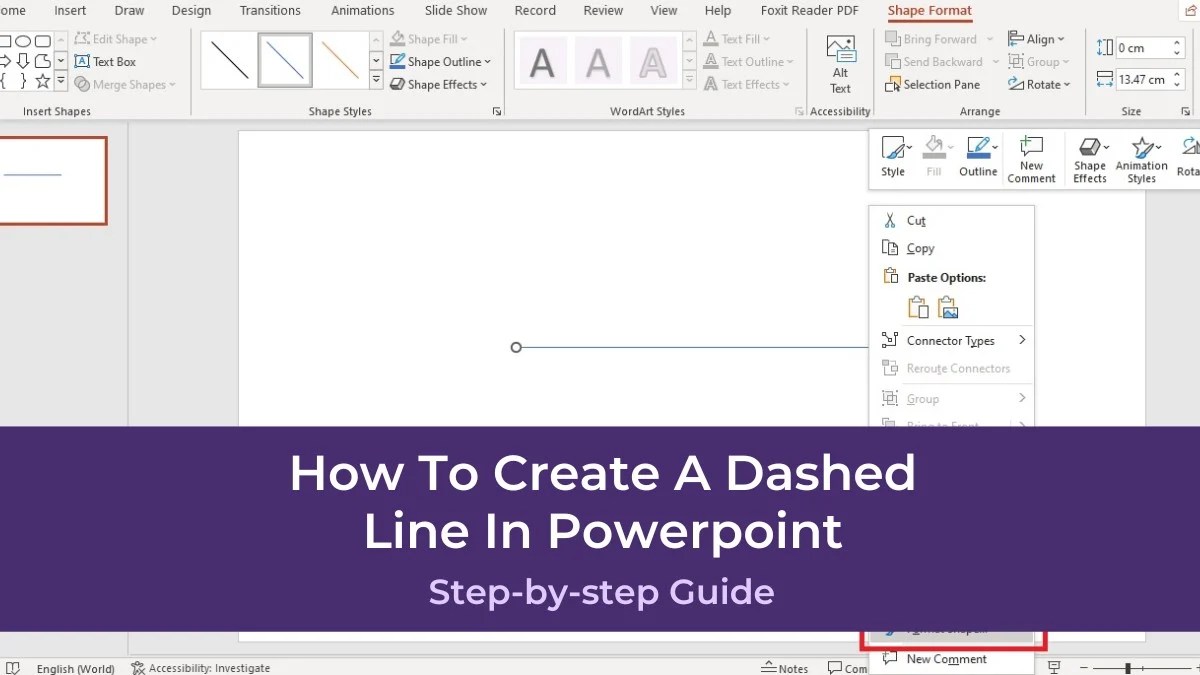Click the Alt Text icon in the ribbon

(x=840, y=60)
